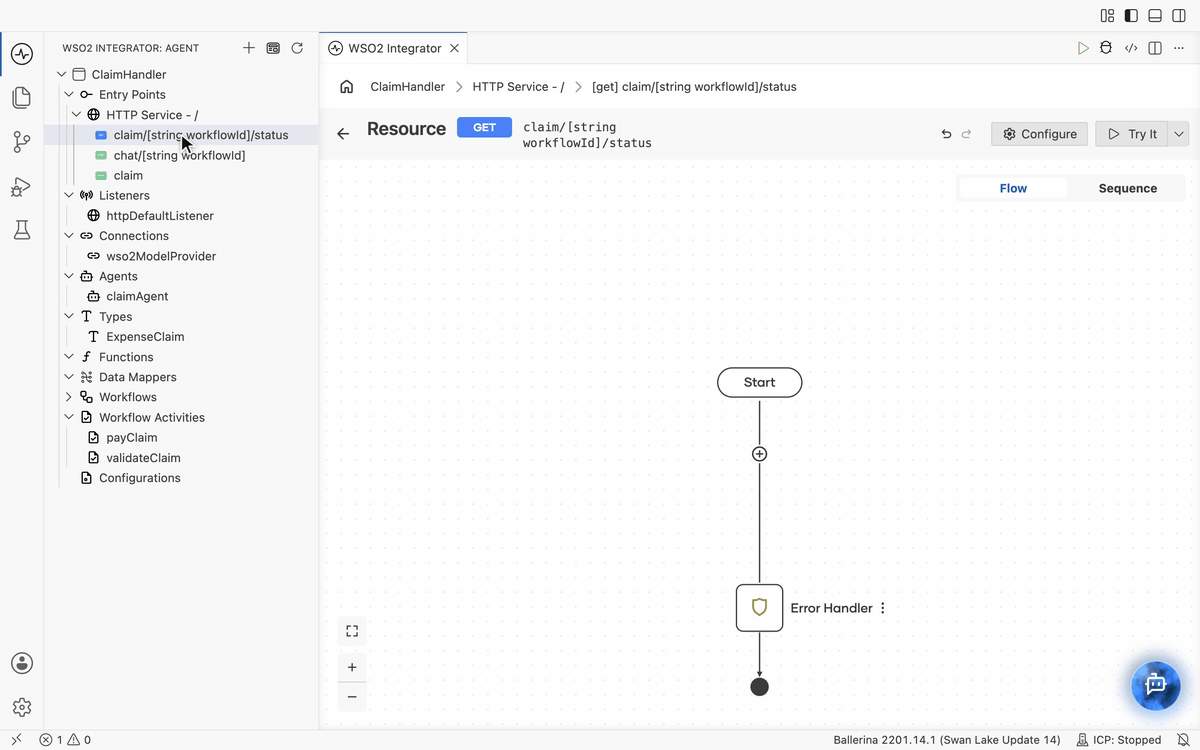Collapse the Workflow Activities section
This screenshot has height=750, width=1200.
pyautogui.click(x=69, y=417)
